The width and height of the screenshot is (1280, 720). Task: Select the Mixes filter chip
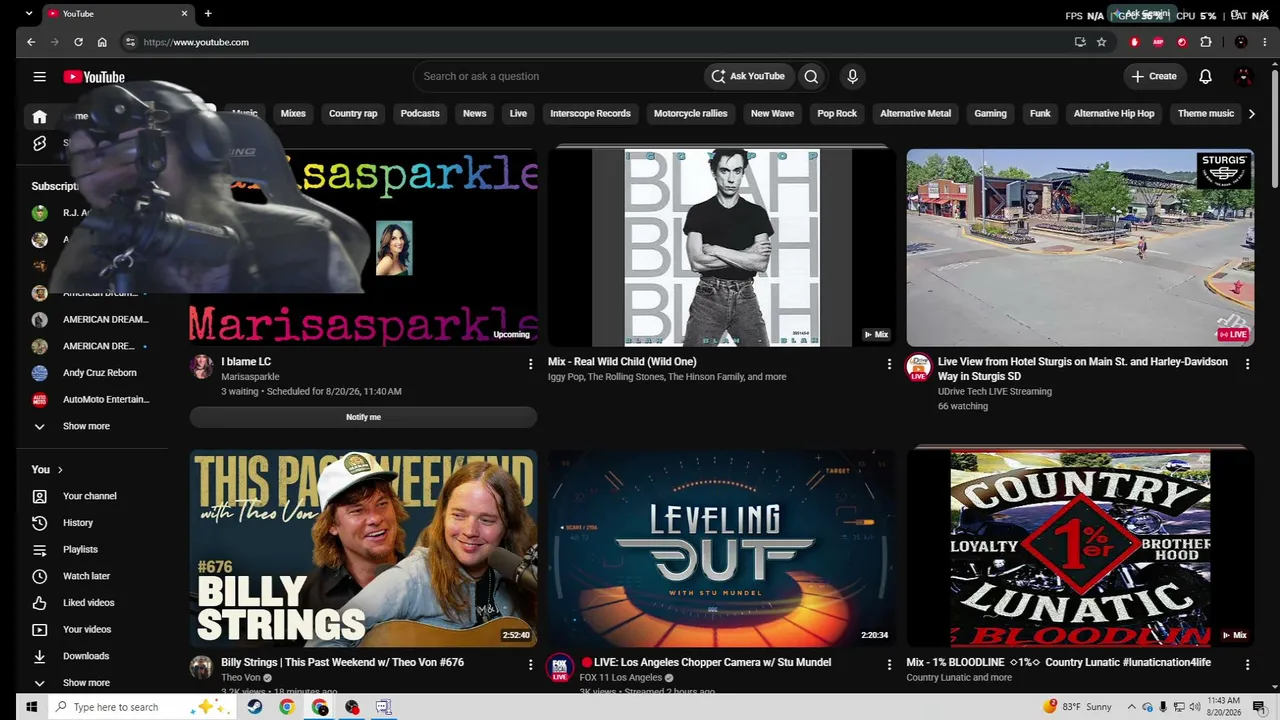click(293, 114)
